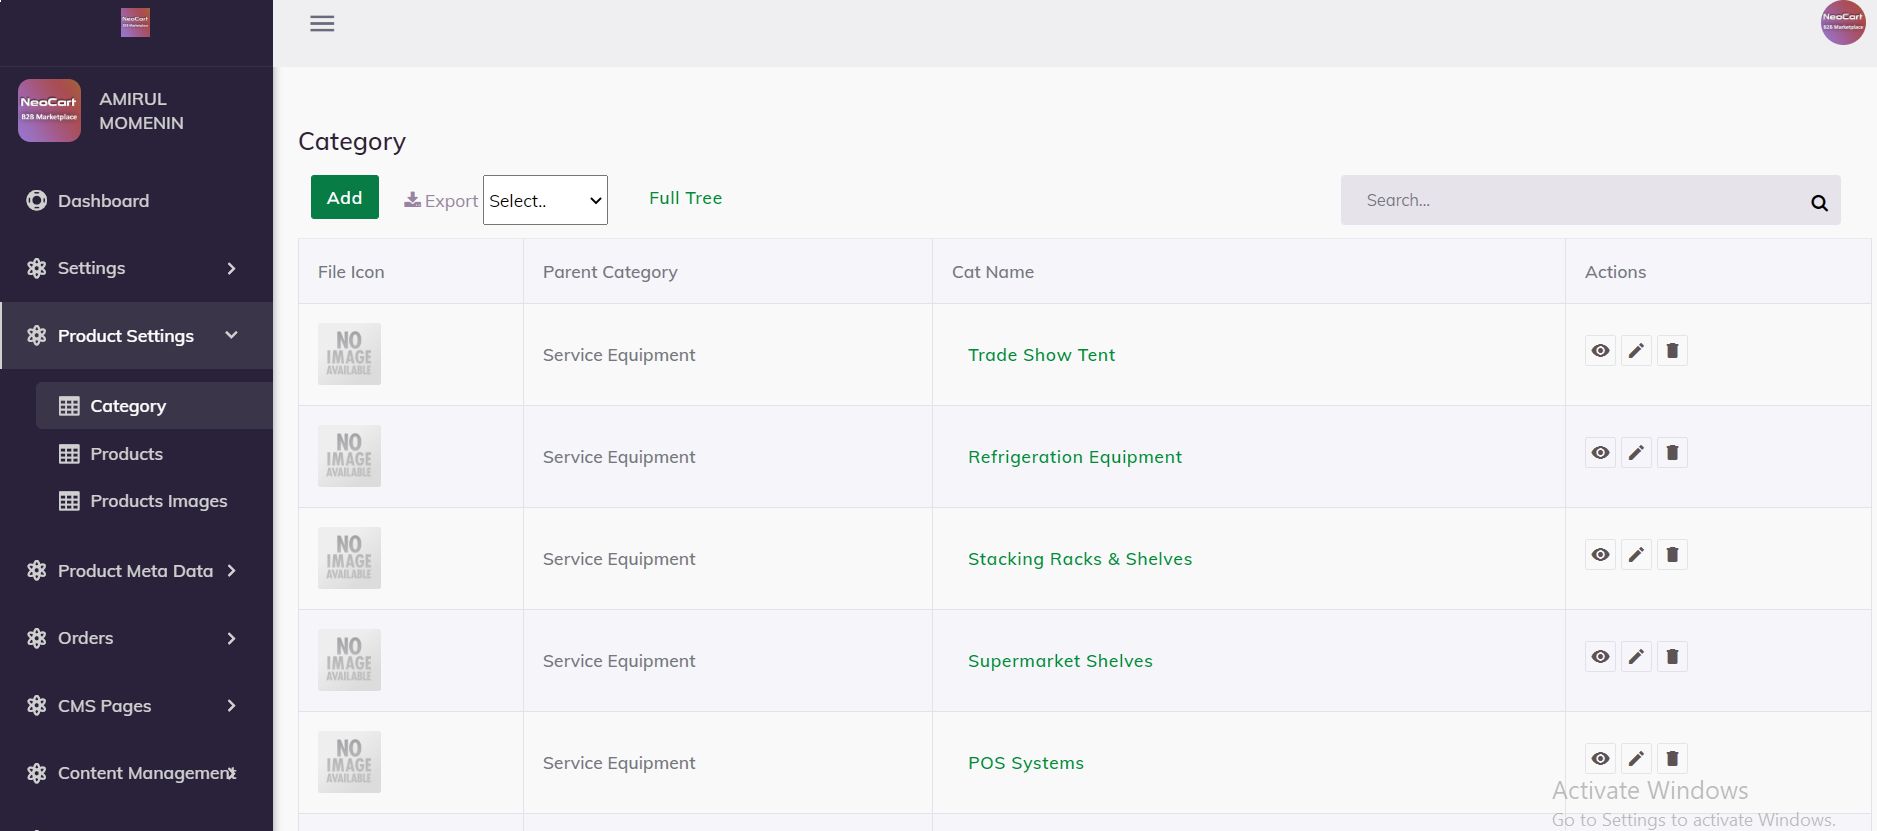
Task: Open Products in the sidebar
Action: point(126,454)
